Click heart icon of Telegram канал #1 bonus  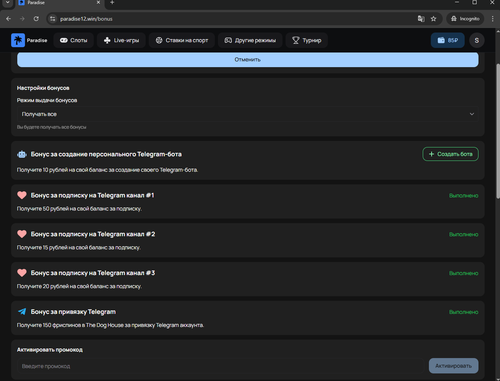click(22, 195)
